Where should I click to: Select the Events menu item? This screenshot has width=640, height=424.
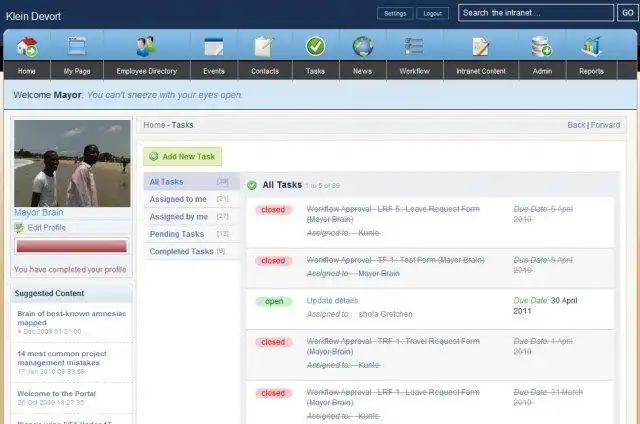[214, 71]
